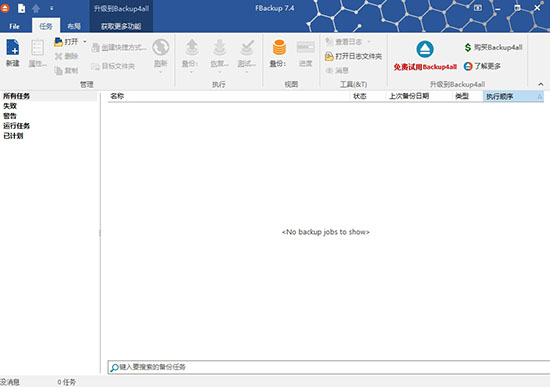Click the View log (查看日志) icon
The width and height of the screenshot is (550, 387).
[x=329, y=42]
